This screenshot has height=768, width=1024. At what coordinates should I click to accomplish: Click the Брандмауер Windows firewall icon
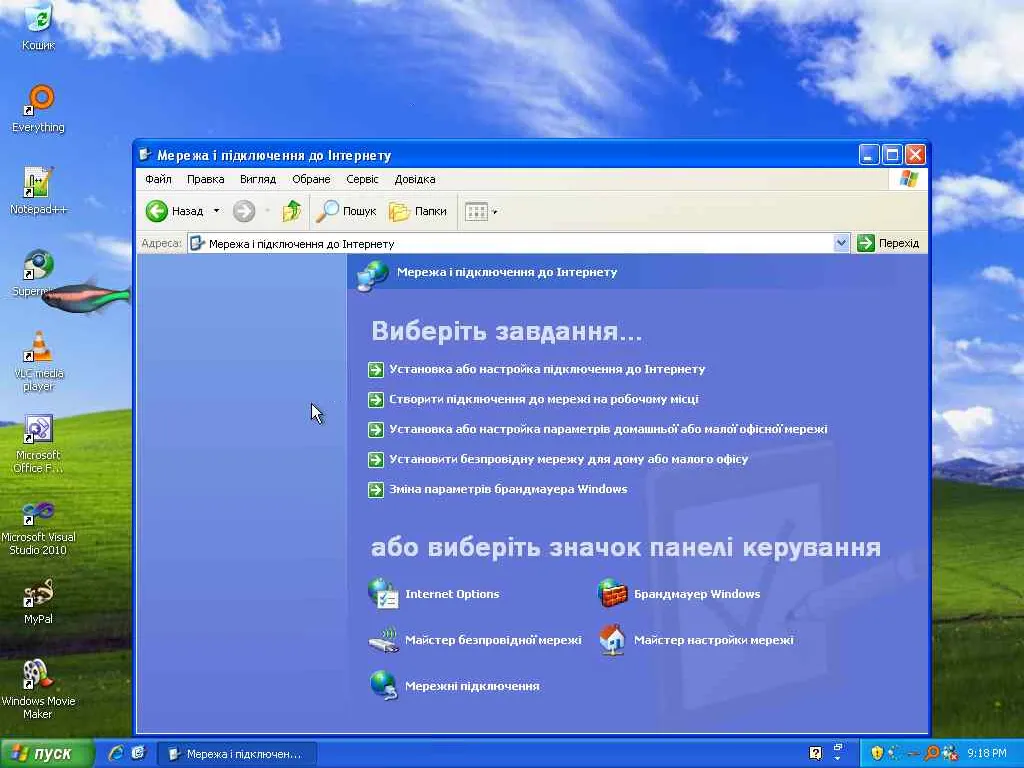612,594
